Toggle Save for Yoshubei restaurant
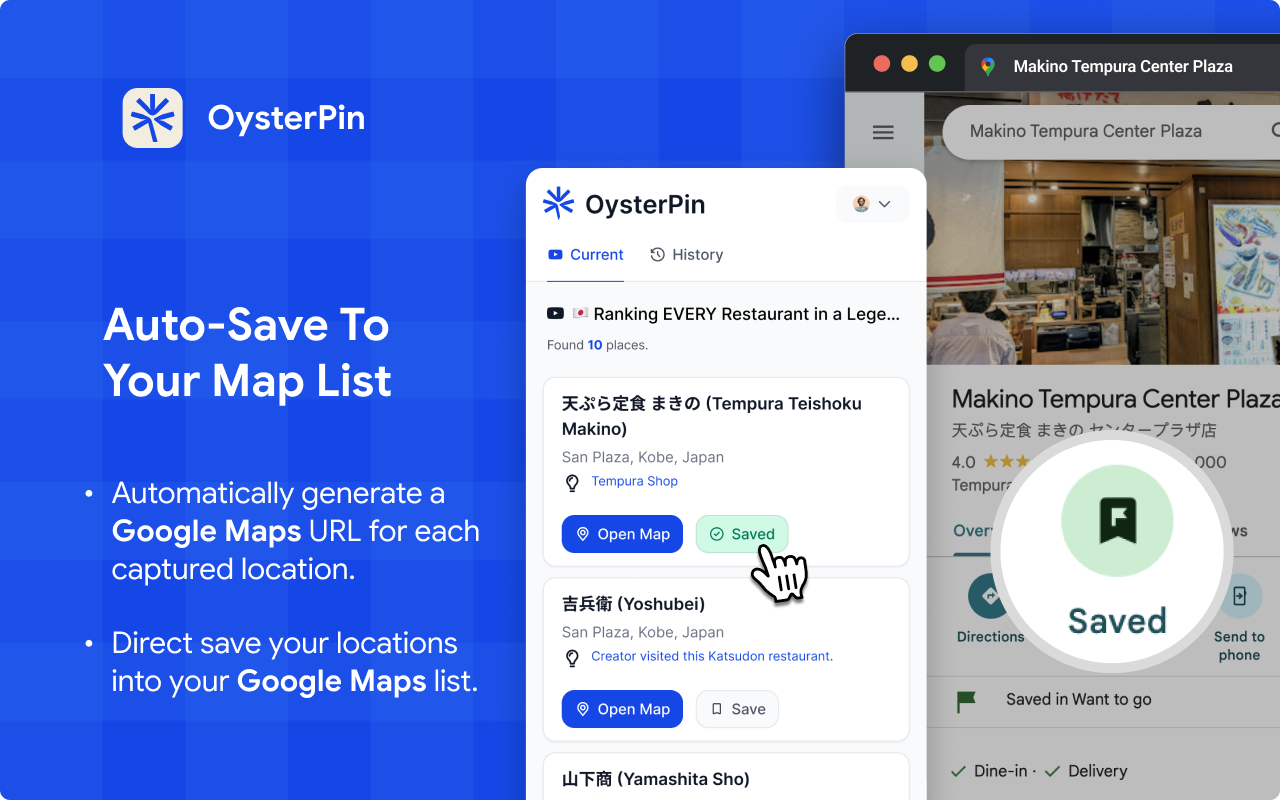Viewport: 1280px width, 800px height. pos(737,708)
